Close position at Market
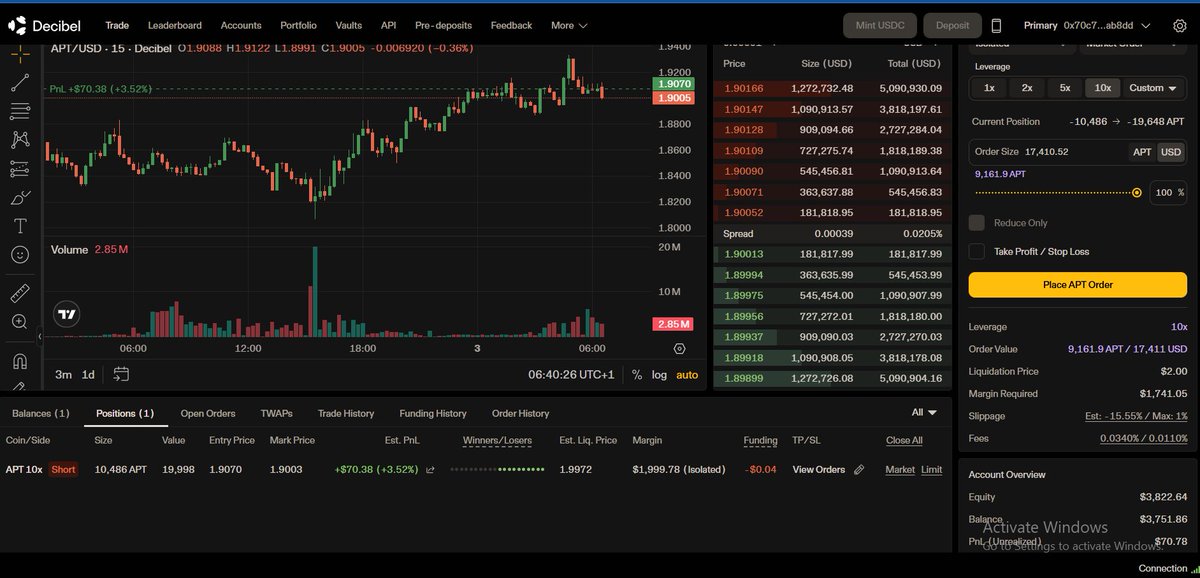Viewport: 1200px width, 578px height. [900, 470]
